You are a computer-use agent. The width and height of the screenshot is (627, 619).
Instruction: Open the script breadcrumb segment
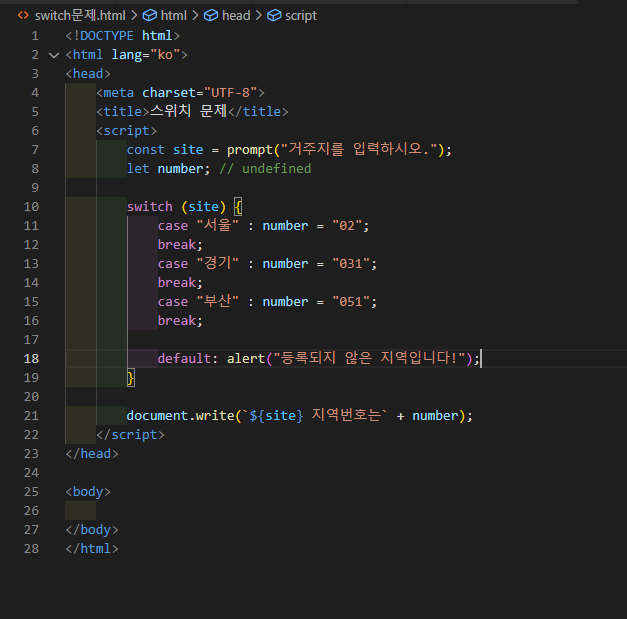point(301,16)
